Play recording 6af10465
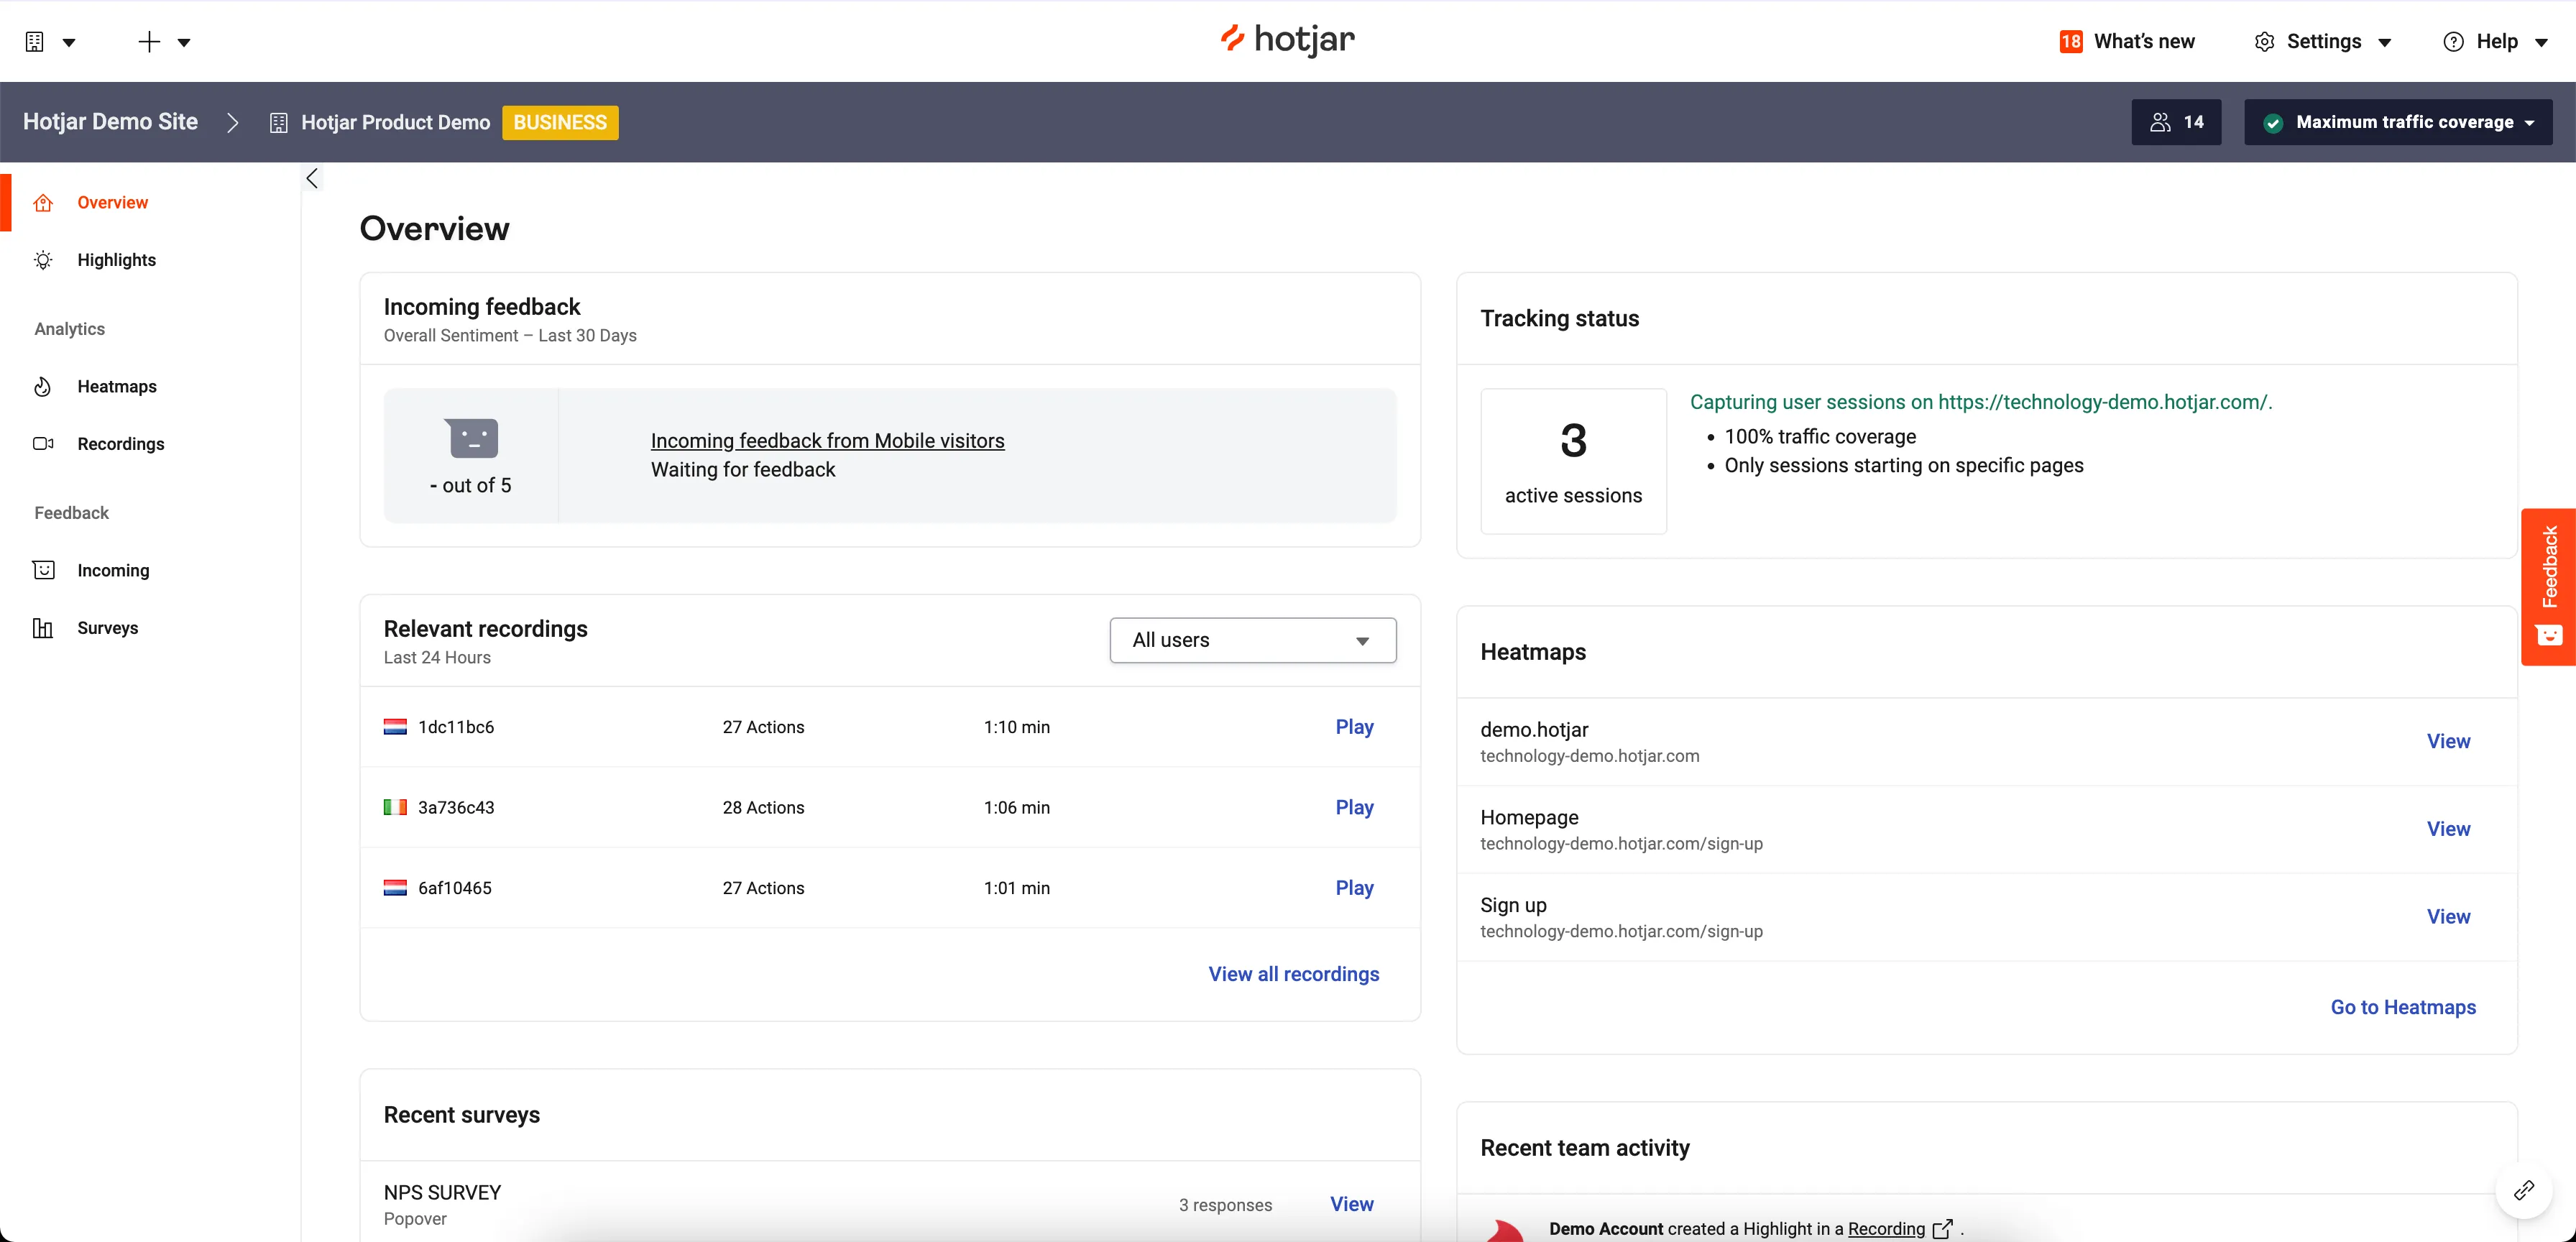 tap(1354, 888)
